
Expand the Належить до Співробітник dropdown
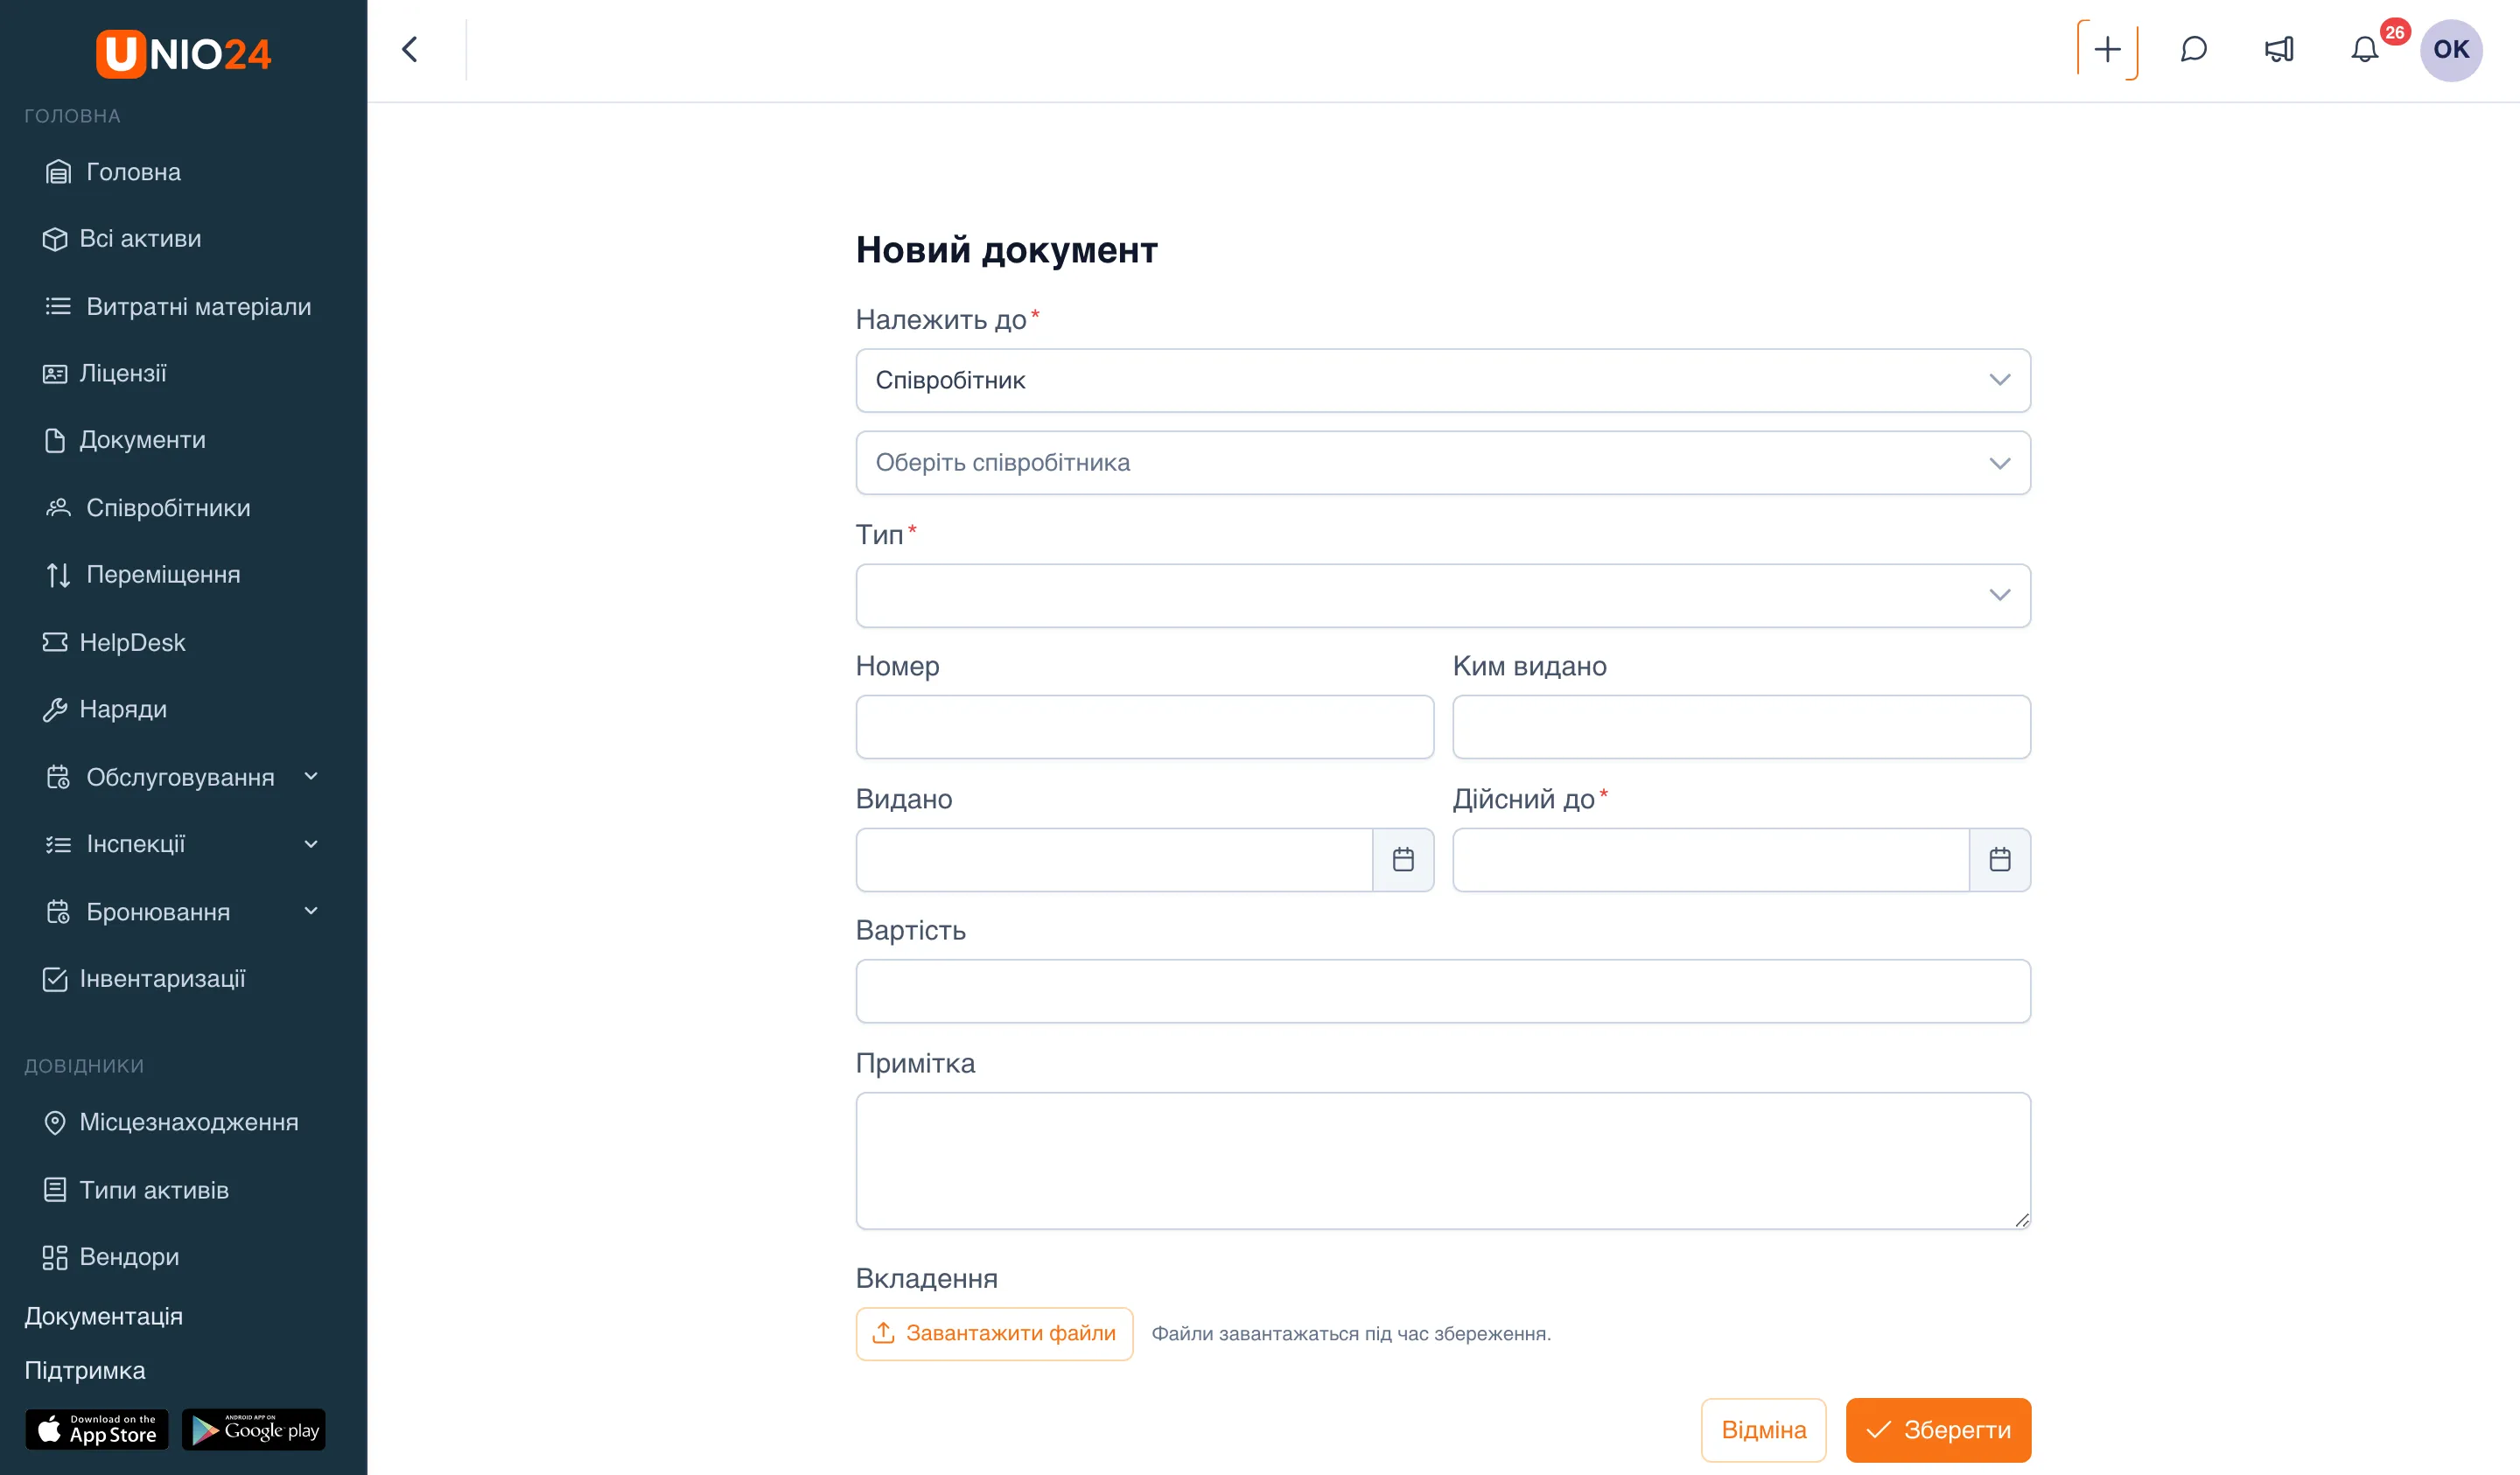1443,380
